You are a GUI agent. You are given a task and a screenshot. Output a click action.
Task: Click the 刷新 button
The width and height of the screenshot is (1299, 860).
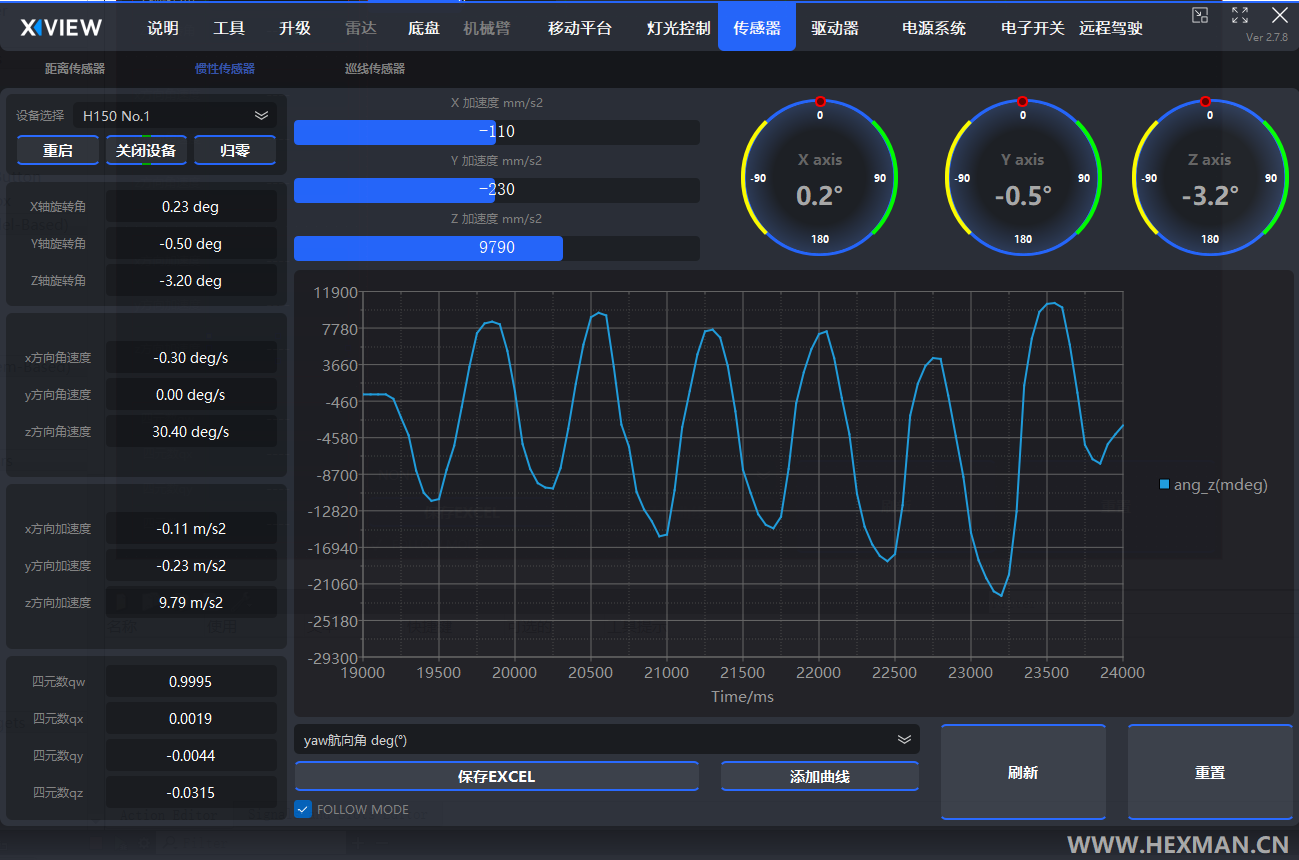coord(1023,772)
